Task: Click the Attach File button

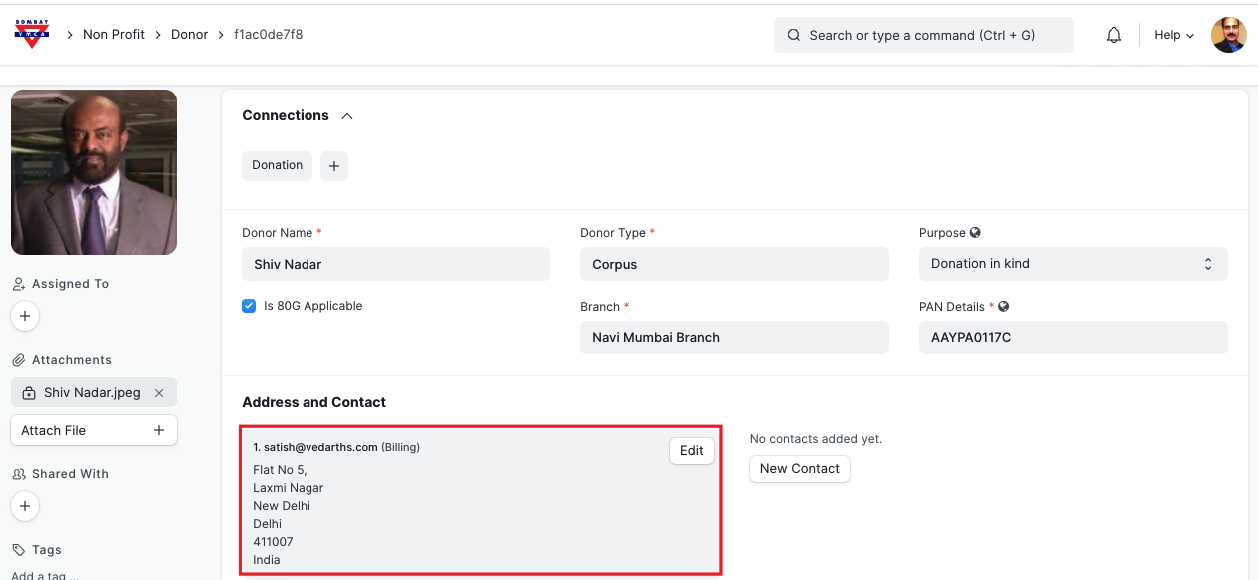Action: [94, 430]
